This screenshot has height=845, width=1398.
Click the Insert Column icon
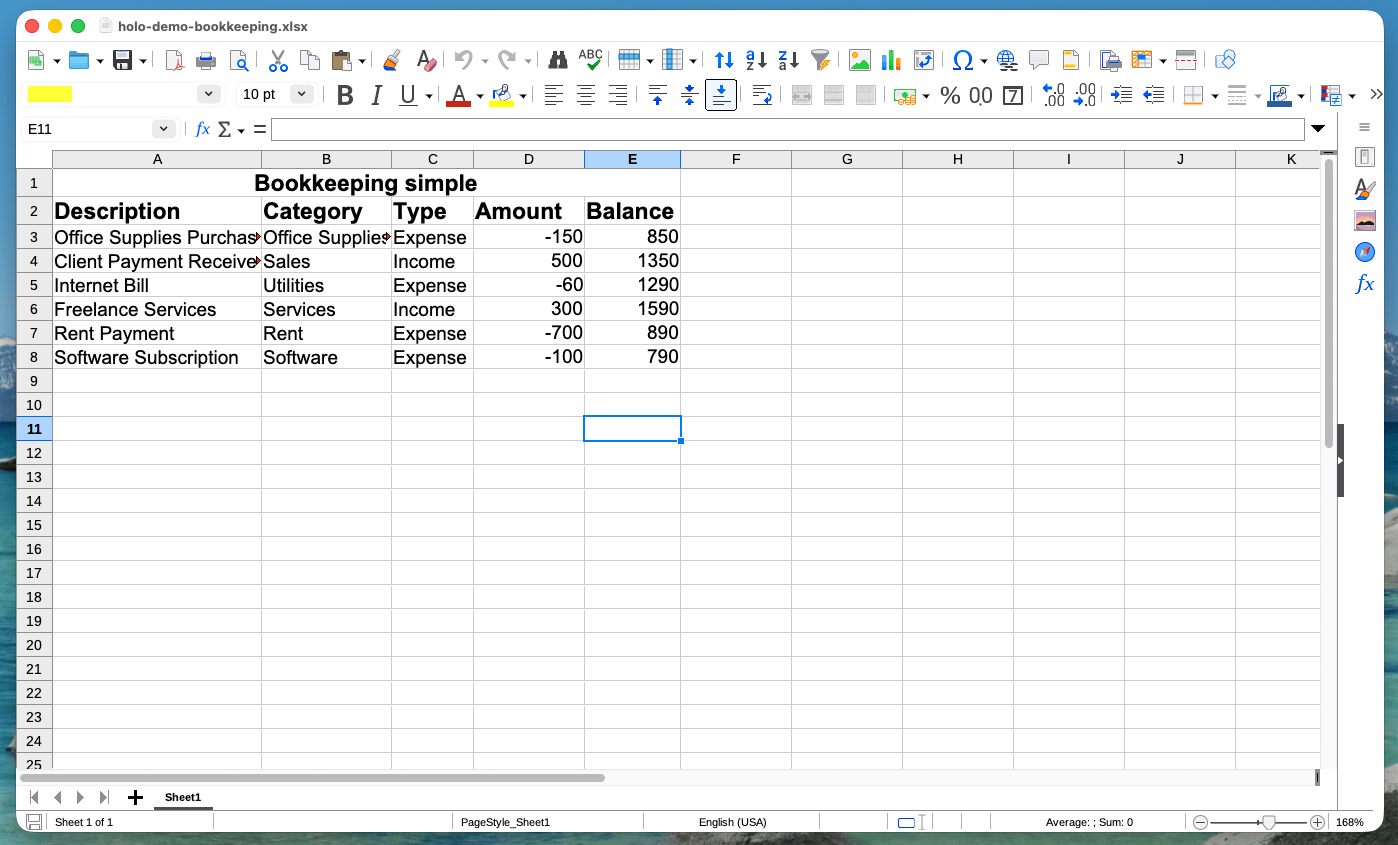click(x=672, y=61)
